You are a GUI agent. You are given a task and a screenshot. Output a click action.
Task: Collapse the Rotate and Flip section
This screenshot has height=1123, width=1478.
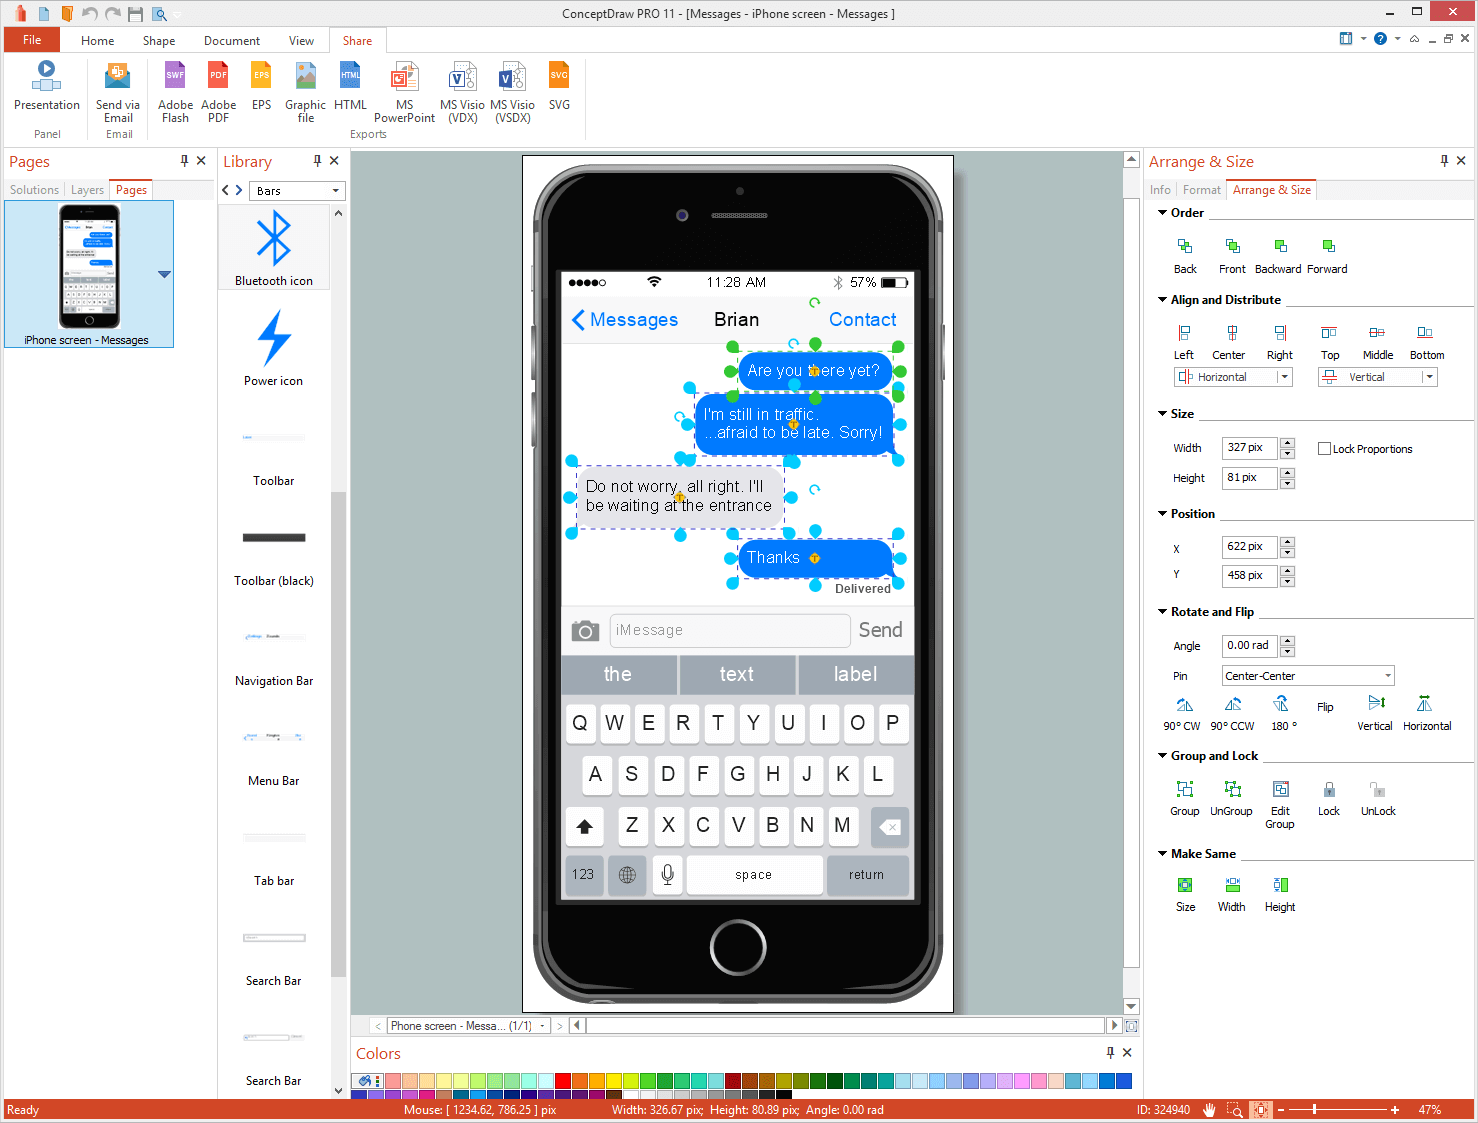(1162, 612)
